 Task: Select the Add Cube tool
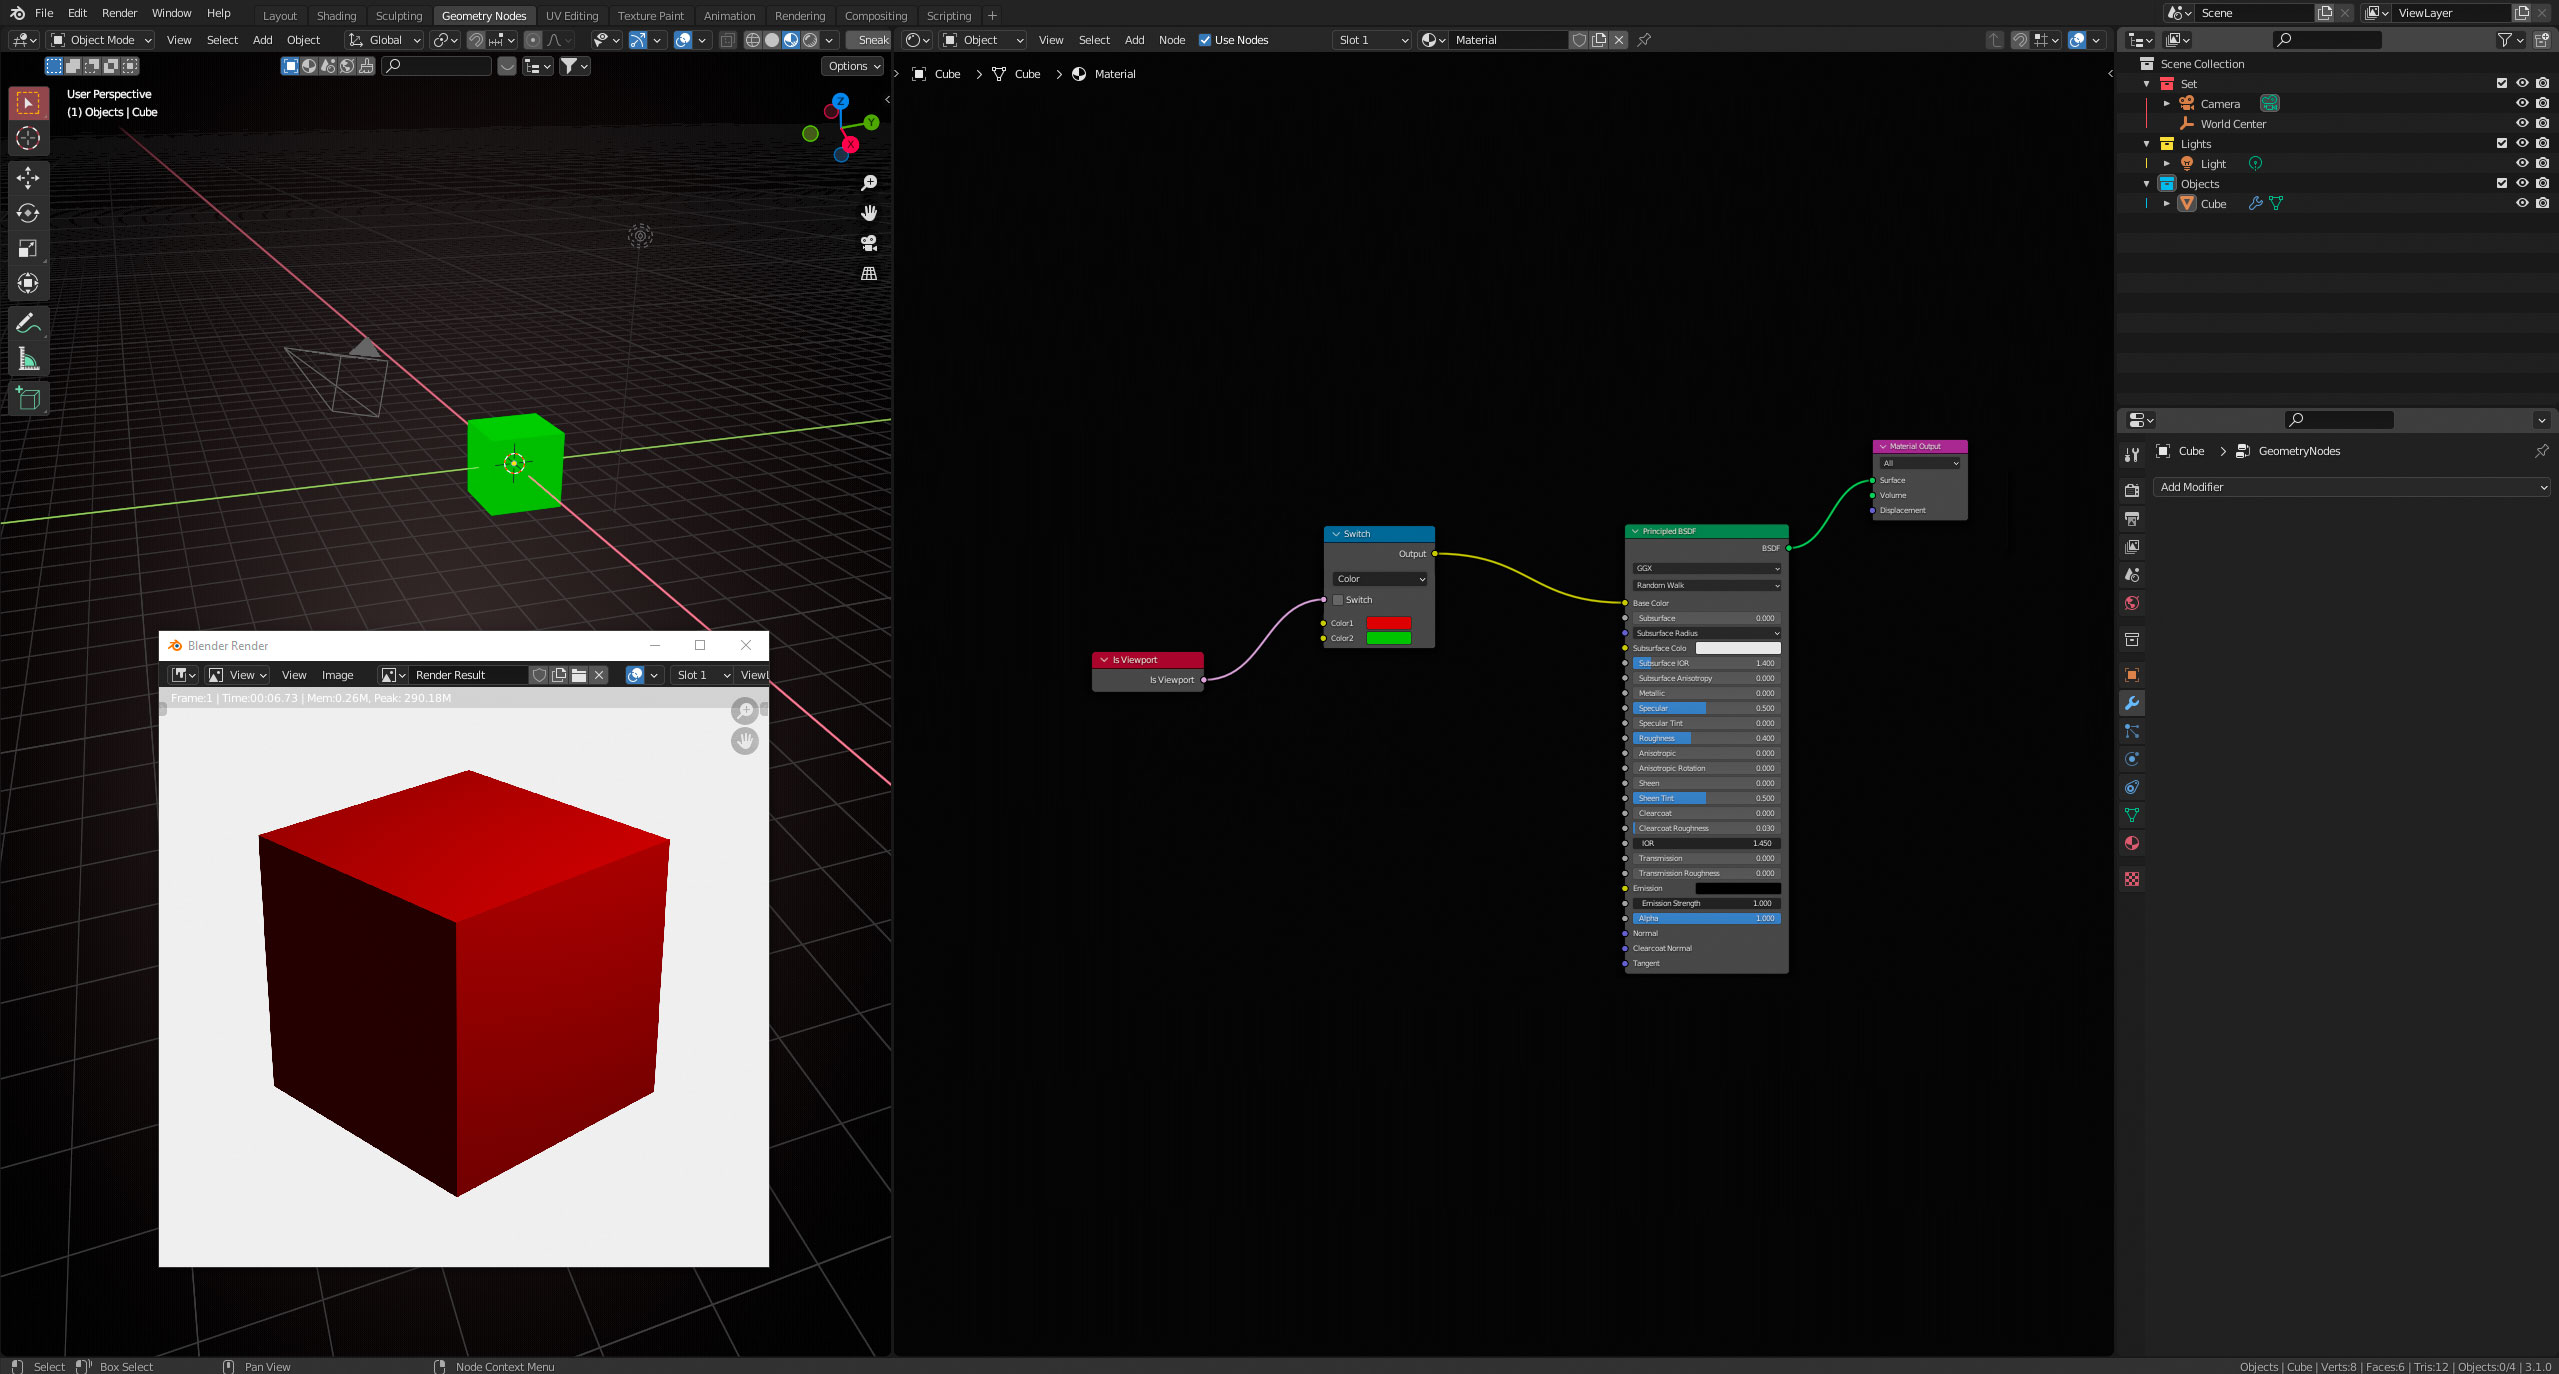point(28,399)
